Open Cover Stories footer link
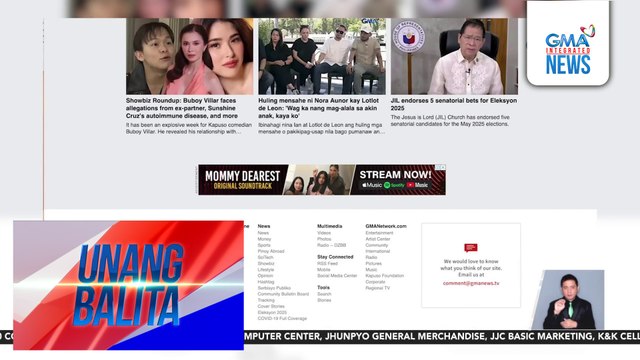 point(271,306)
